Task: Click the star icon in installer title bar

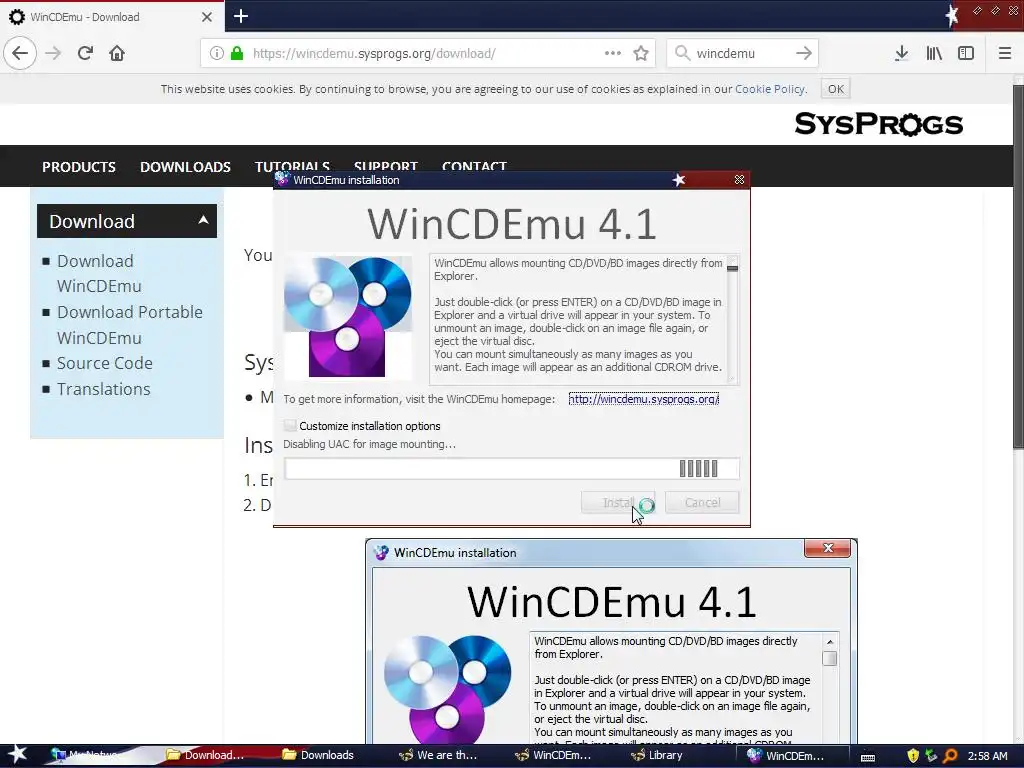Action: click(679, 180)
